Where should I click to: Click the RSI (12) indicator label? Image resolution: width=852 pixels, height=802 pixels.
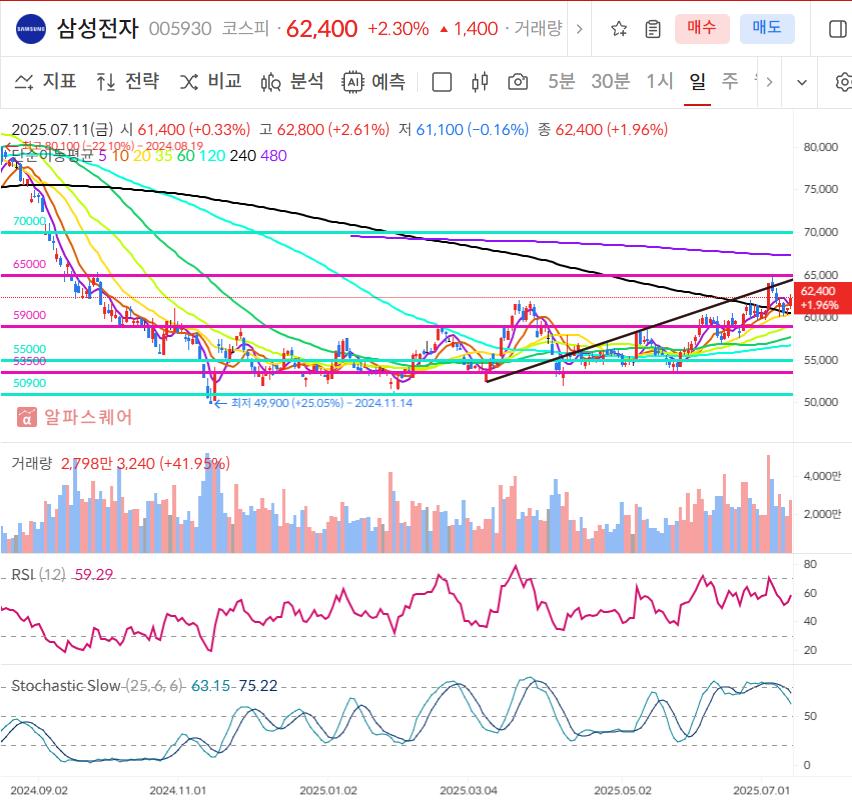click(x=38, y=575)
